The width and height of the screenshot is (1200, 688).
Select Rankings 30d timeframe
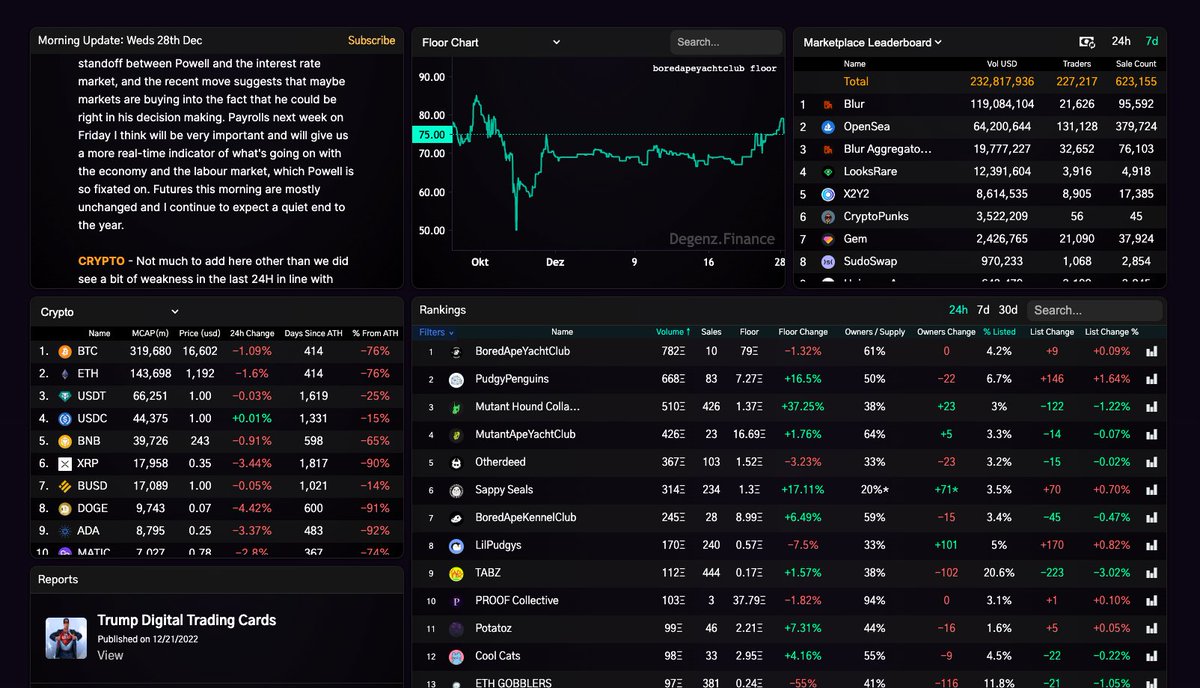tap(1008, 310)
